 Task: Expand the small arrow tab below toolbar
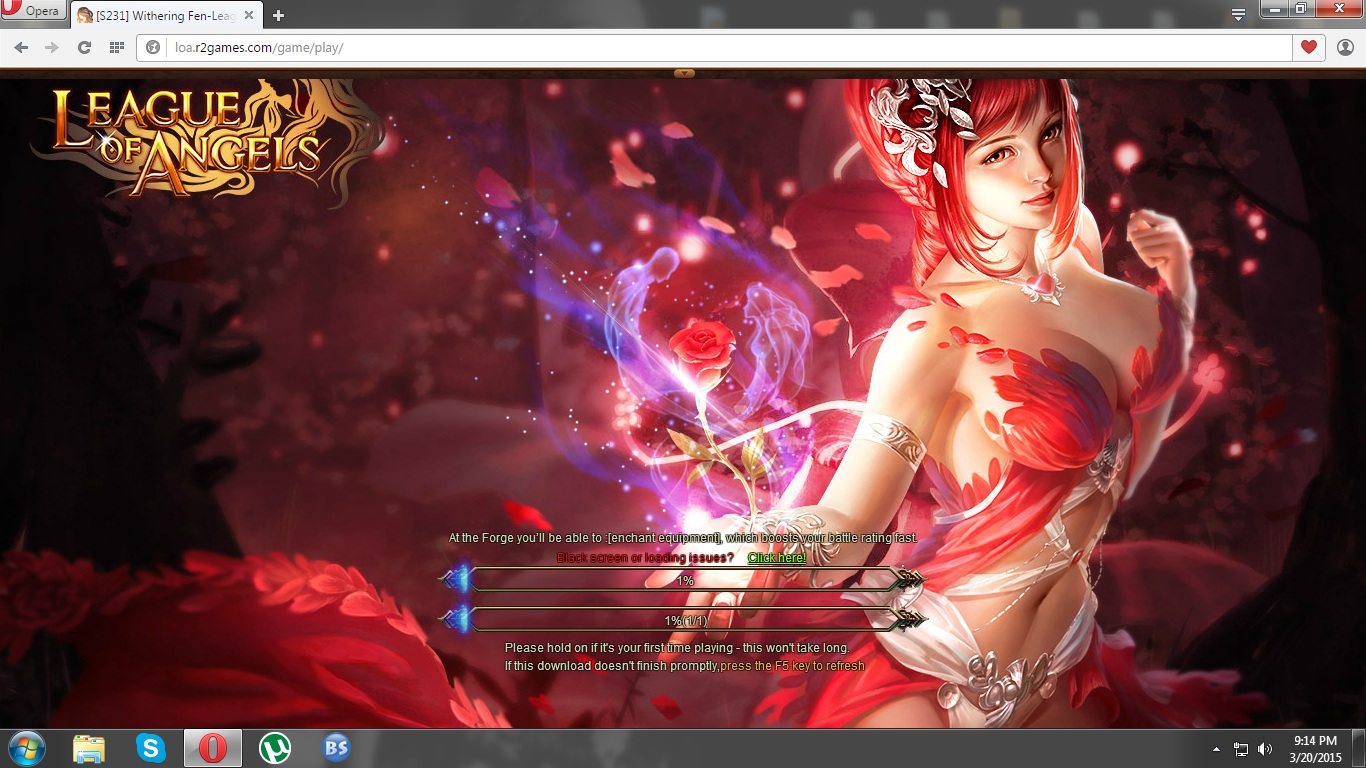[x=684, y=73]
